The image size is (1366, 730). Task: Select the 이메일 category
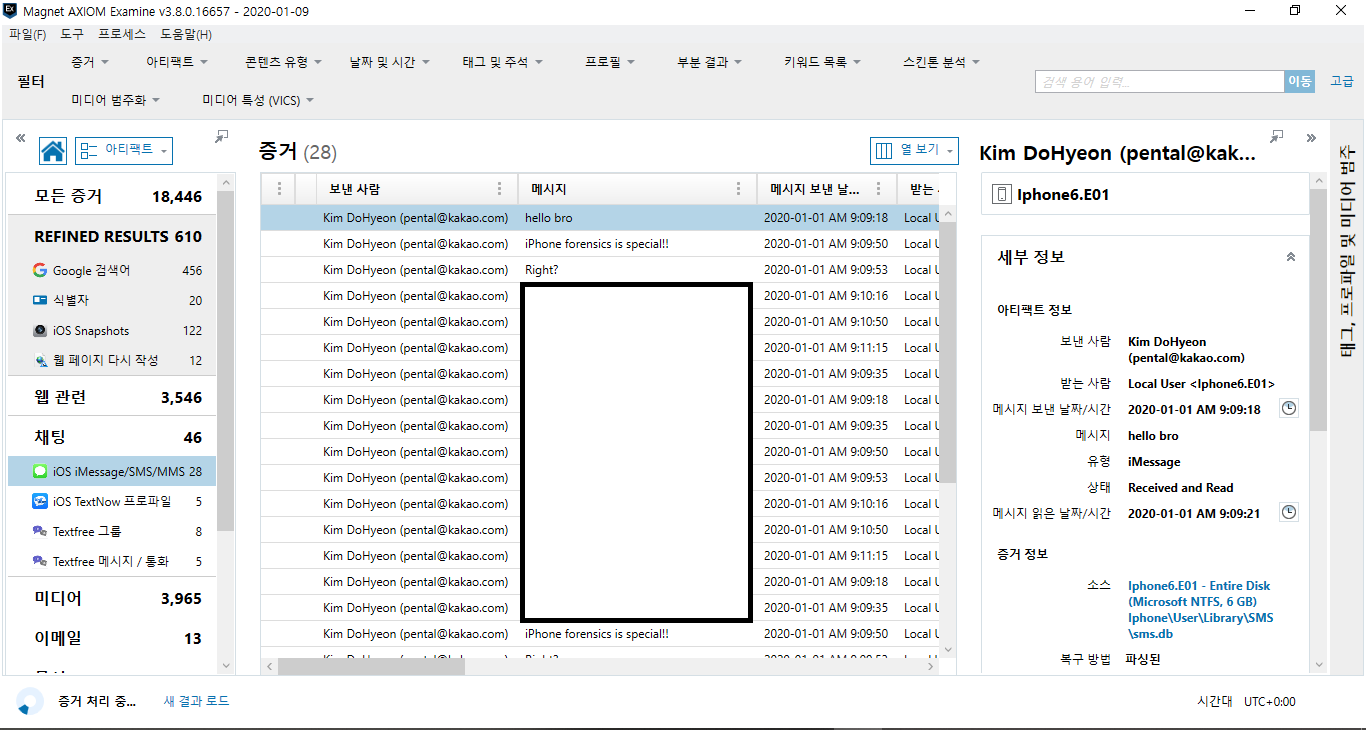[x=111, y=638]
